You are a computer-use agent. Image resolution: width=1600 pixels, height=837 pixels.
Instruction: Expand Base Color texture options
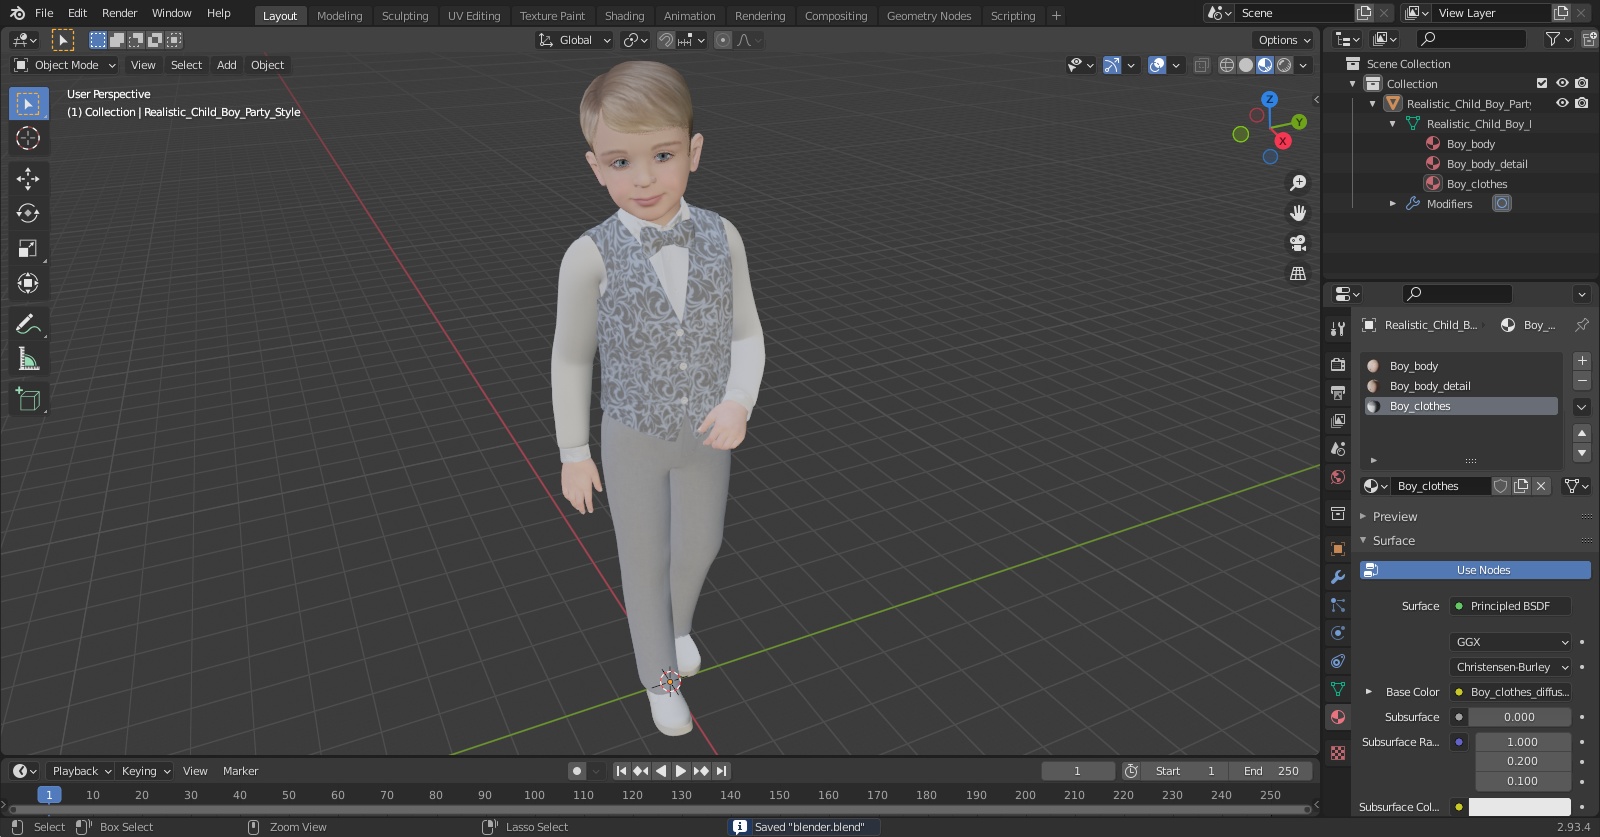[x=1369, y=692]
